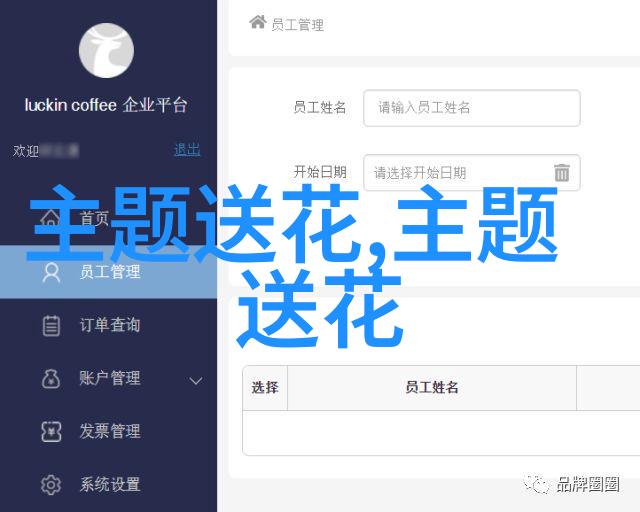The width and height of the screenshot is (640, 512).
Task: Select the 订单查询 menu item
Action: point(109,325)
